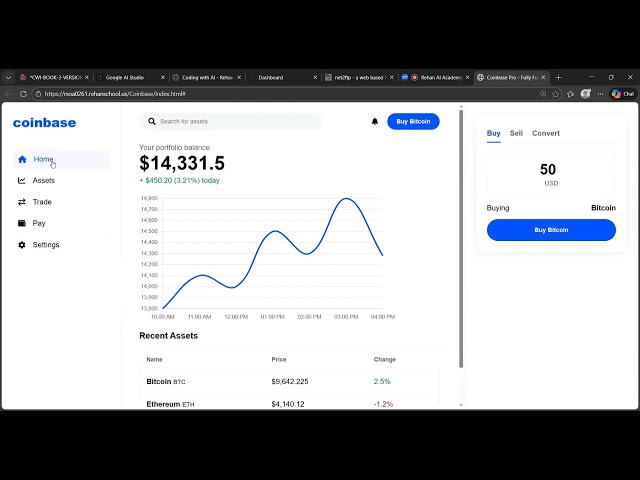This screenshot has height=480, width=640.
Task: Open the Copilot Chat button
Action: tap(623, 94)
